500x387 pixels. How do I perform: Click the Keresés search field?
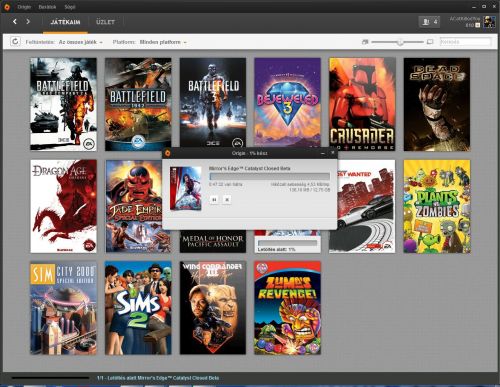coord(465,42)
